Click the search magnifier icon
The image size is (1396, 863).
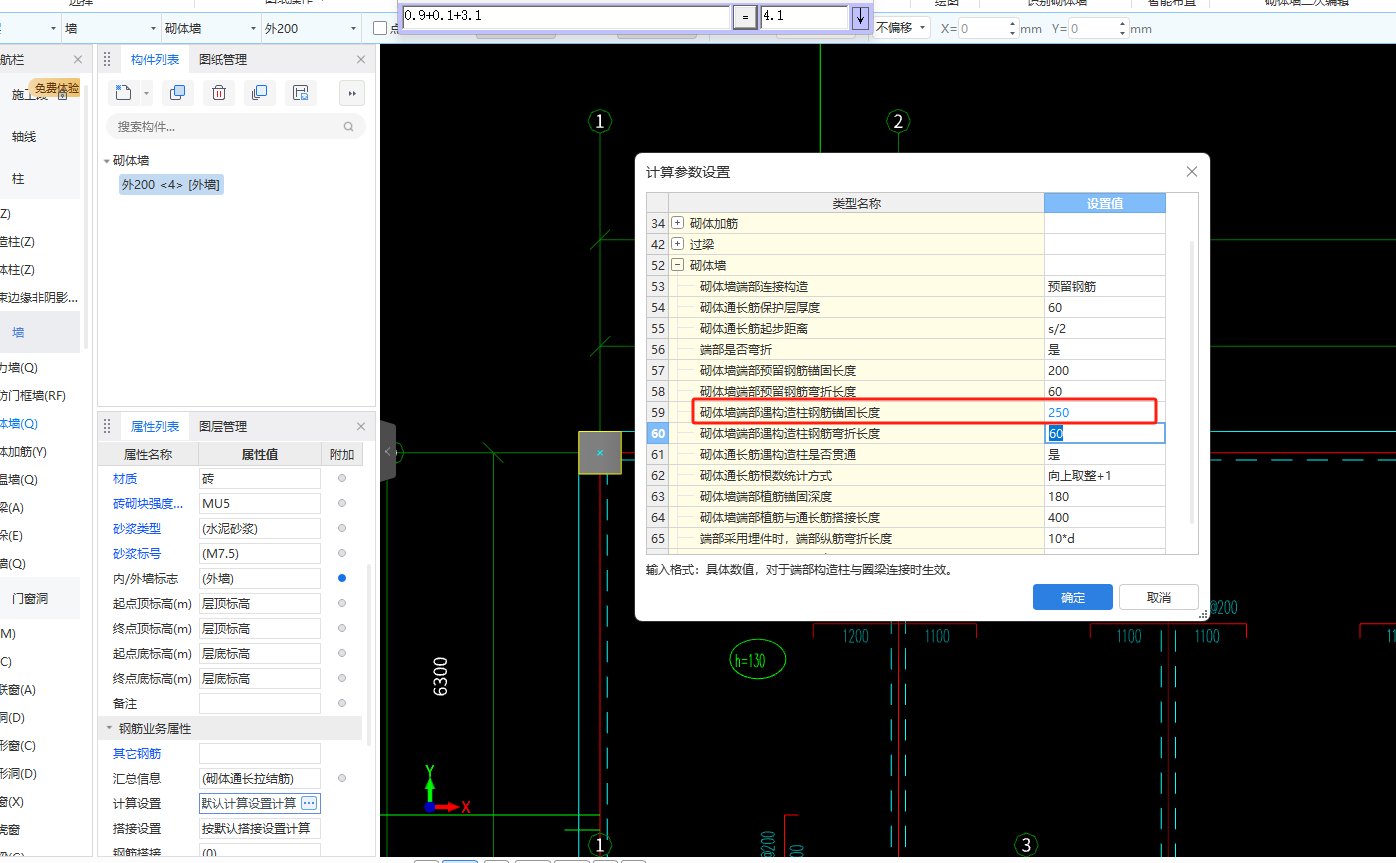pos(349,127)
